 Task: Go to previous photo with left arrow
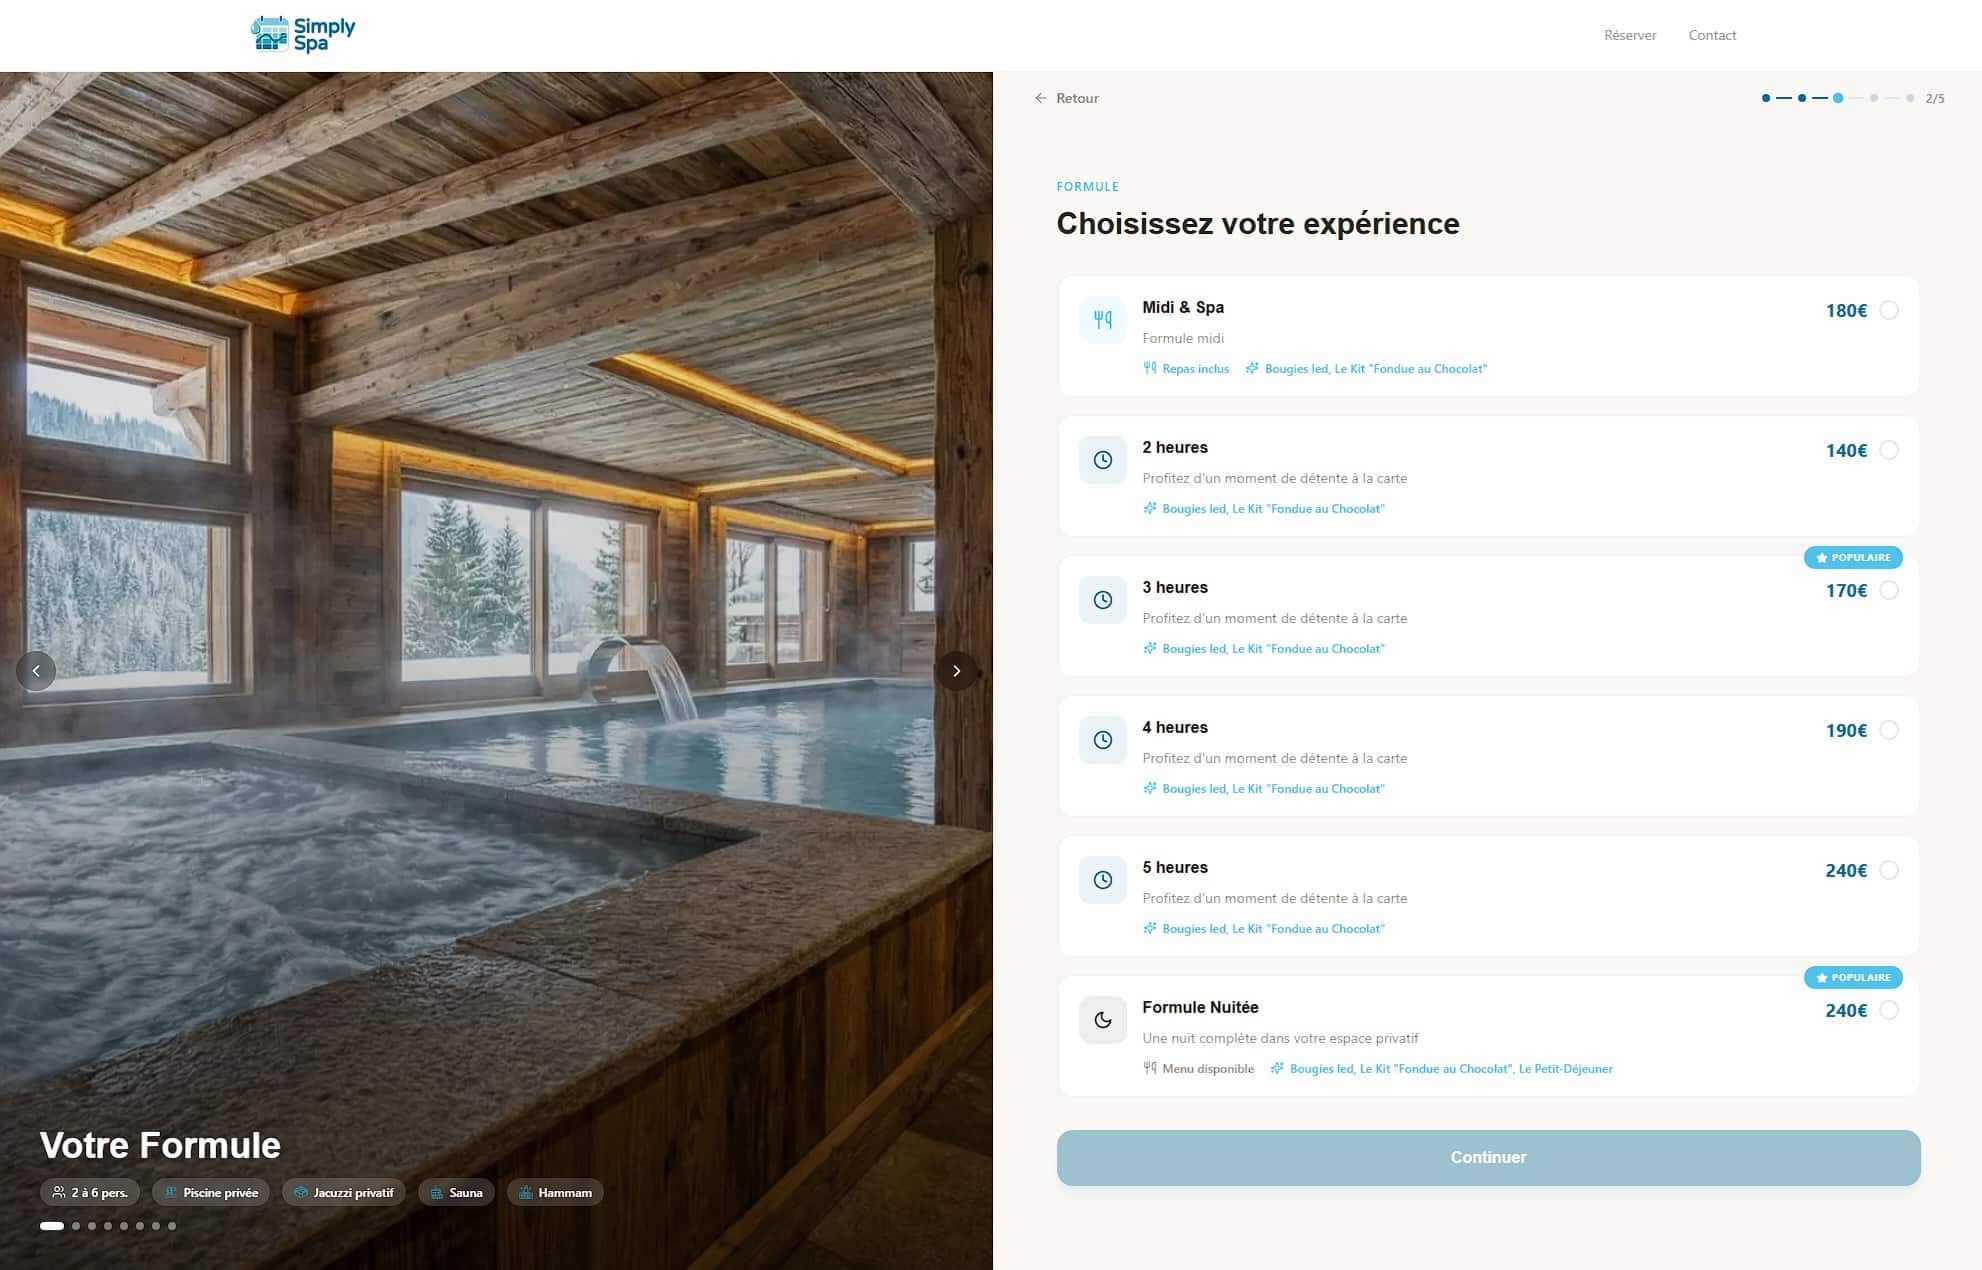coord(36,671)
